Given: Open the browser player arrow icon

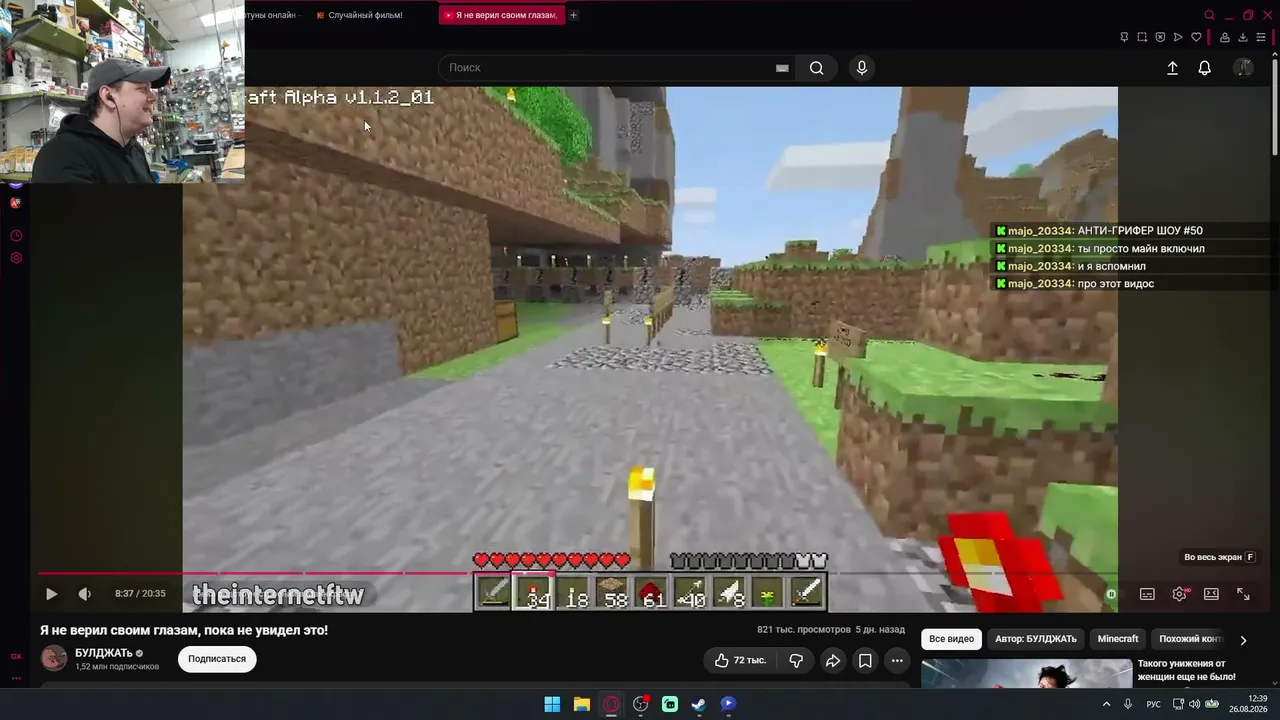Looking at the screenshot, I should (x=1178, y=37).
